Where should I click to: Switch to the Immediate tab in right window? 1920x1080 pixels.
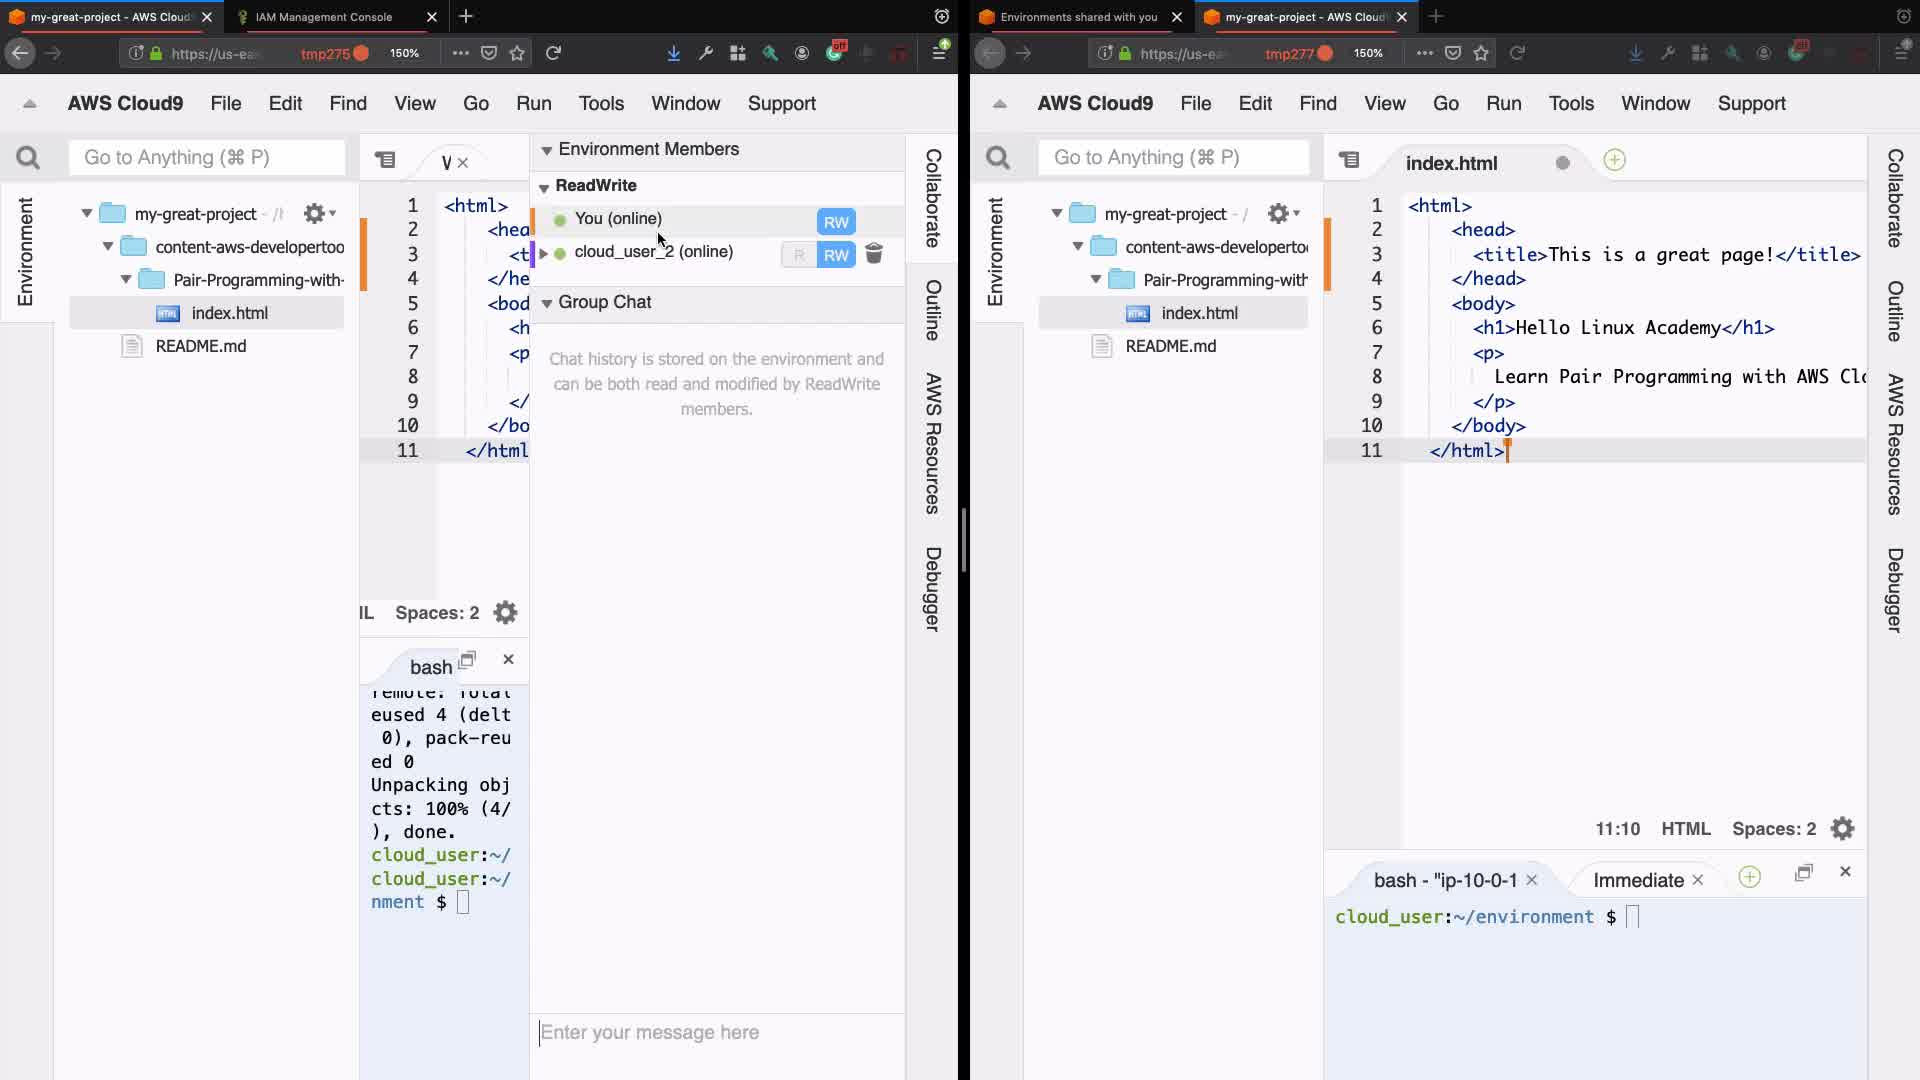(x=1637, y=880)
